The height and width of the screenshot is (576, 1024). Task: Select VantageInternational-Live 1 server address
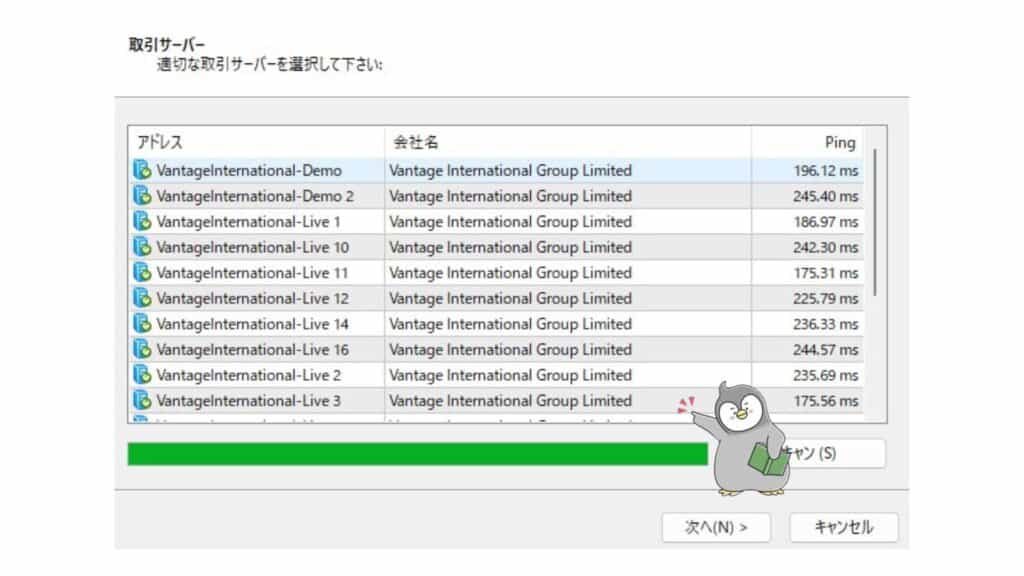tap(248, 221)
